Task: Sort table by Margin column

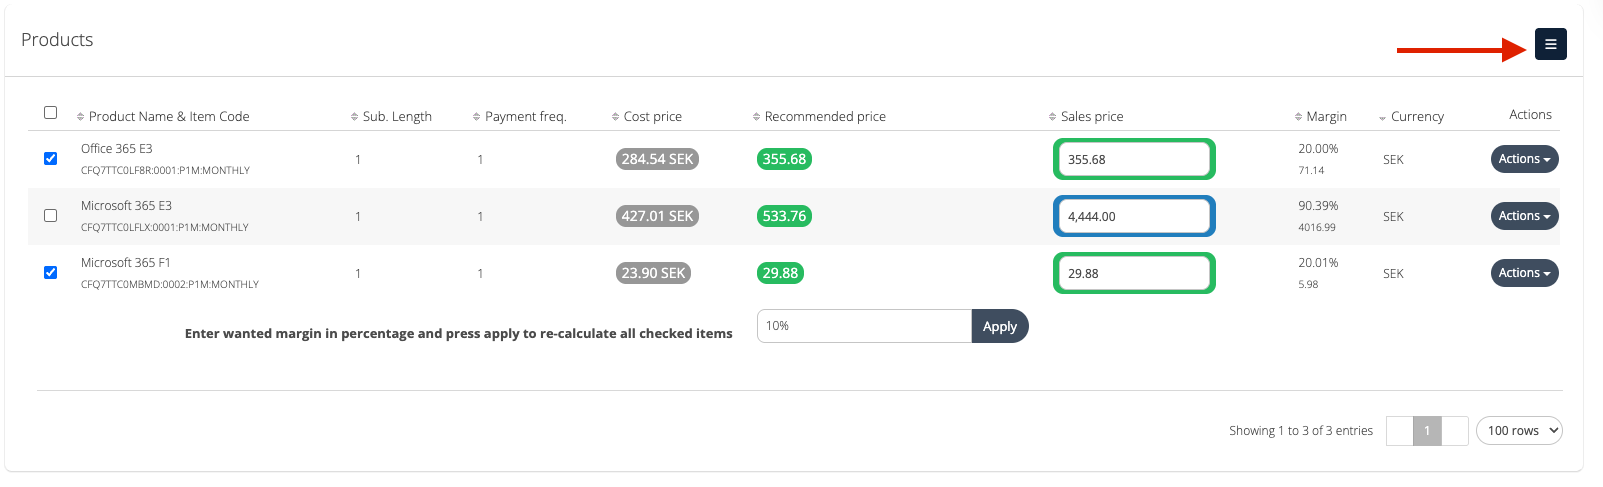Action: pos(1326,117)
